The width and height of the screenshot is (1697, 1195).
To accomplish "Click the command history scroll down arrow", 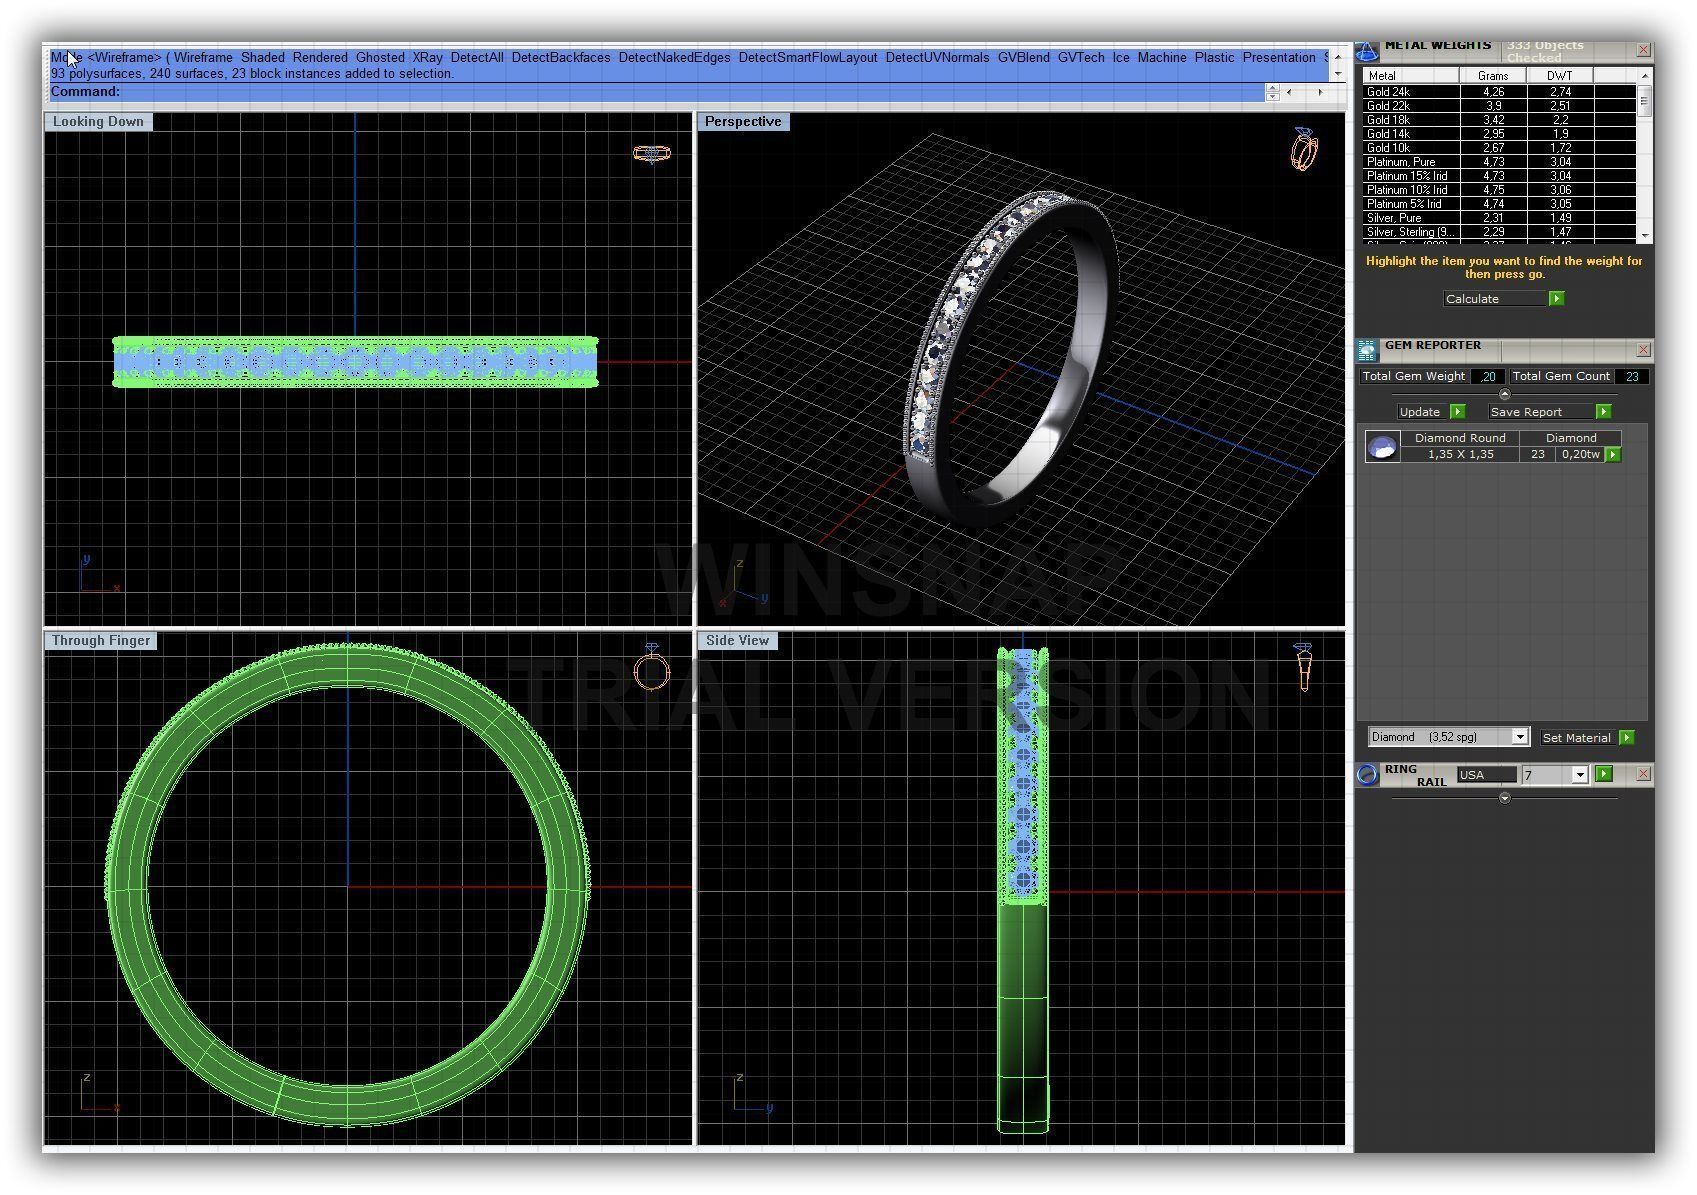I will 1338,75.
